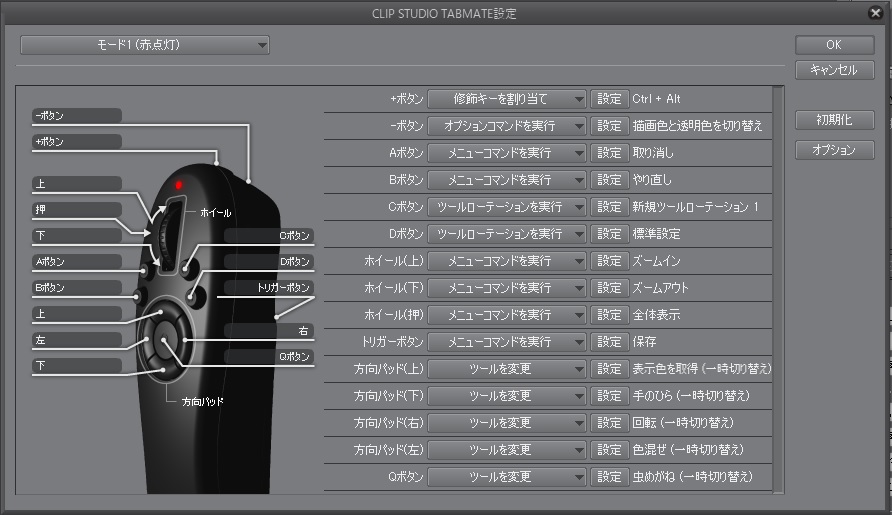Open the +ボタン action dropdown
Screen dimensions: 892x515
coord(507,99)
